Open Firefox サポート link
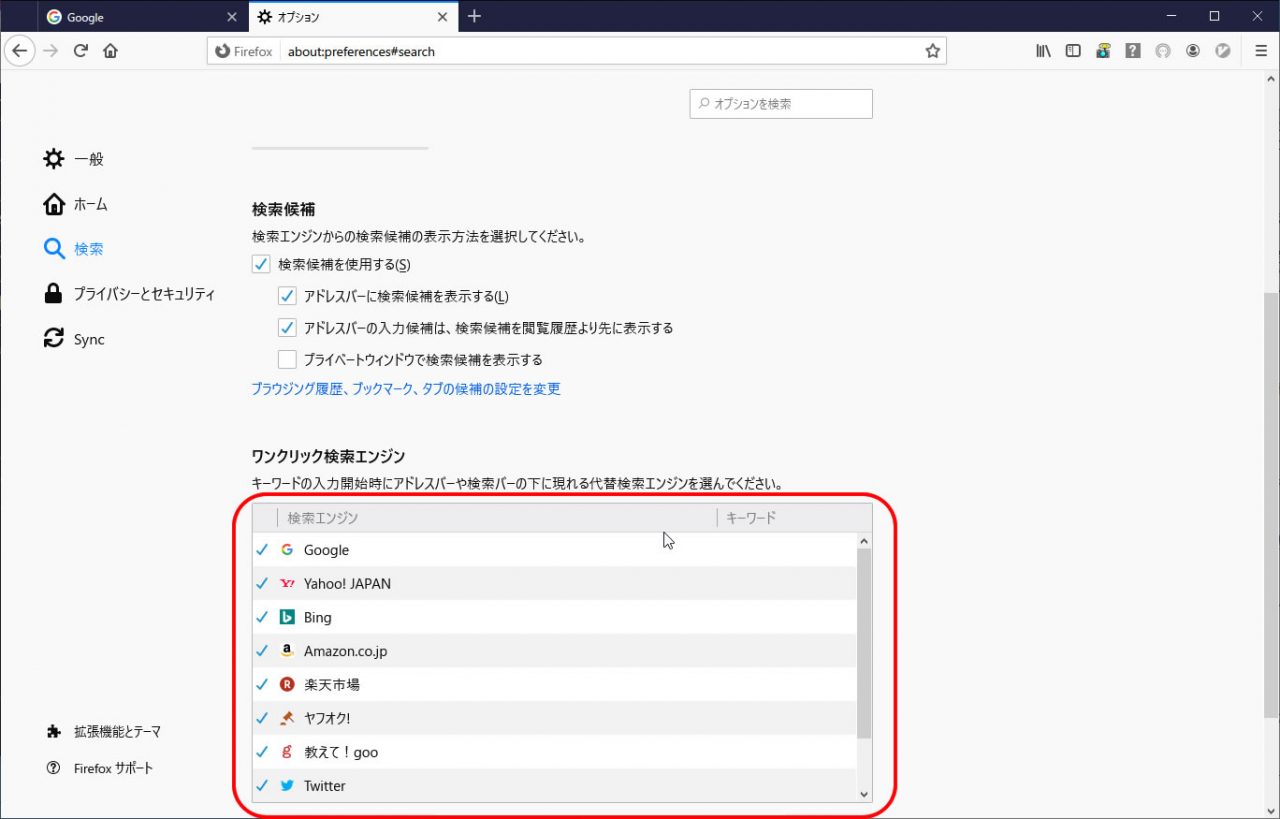 pos(99,768)
